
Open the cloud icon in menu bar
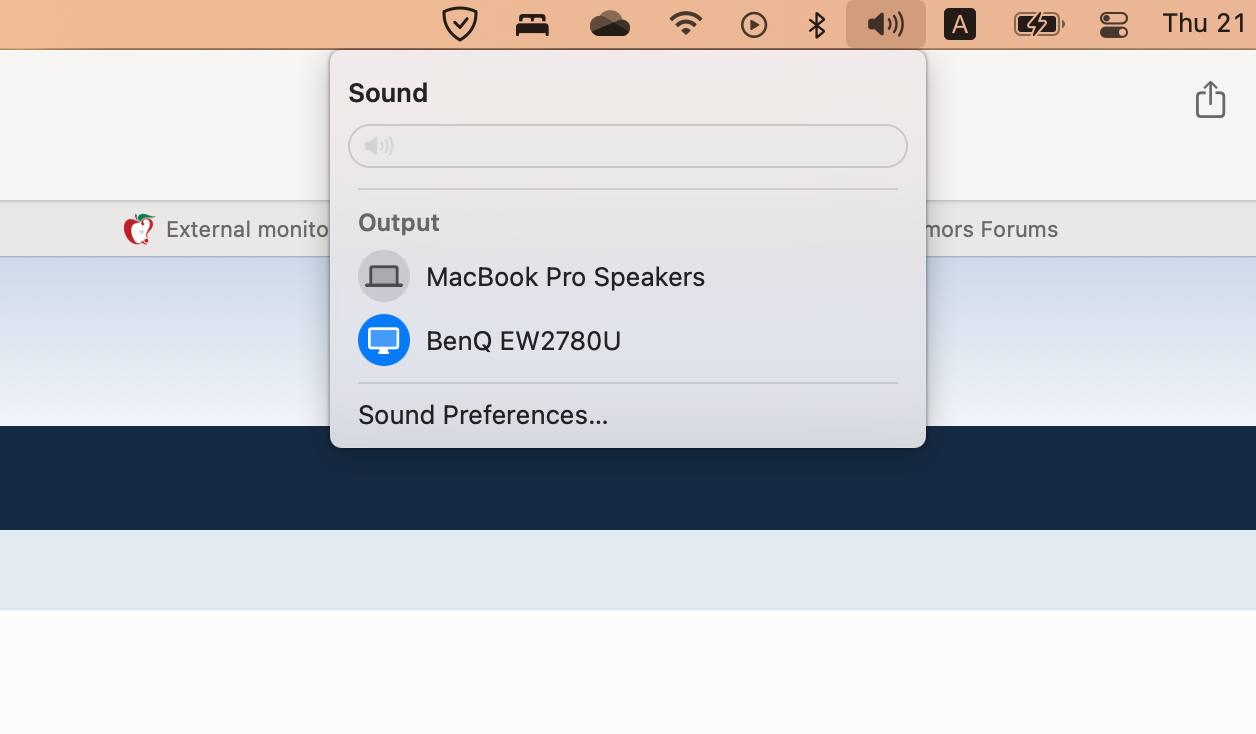(x=609, y=24)
